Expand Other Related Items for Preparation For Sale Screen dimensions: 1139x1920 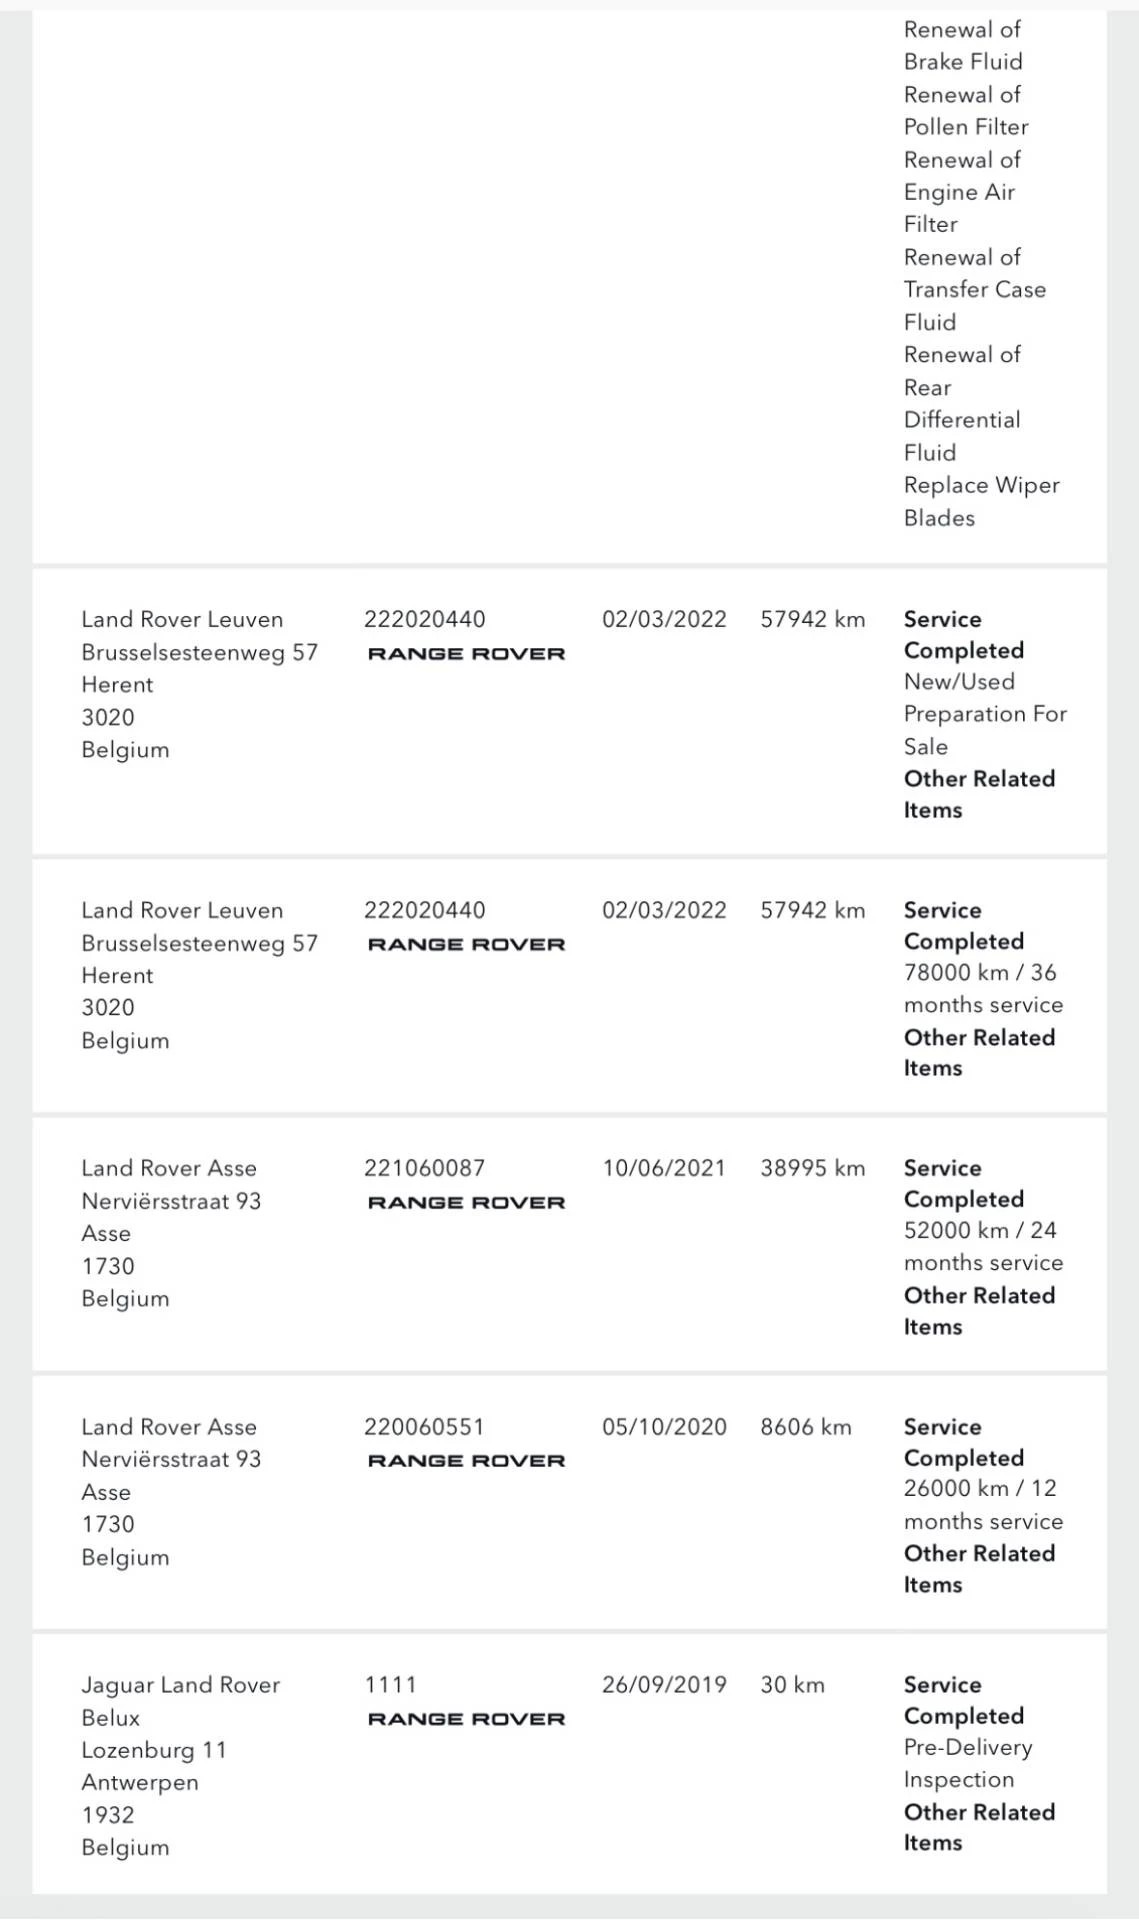978,794
